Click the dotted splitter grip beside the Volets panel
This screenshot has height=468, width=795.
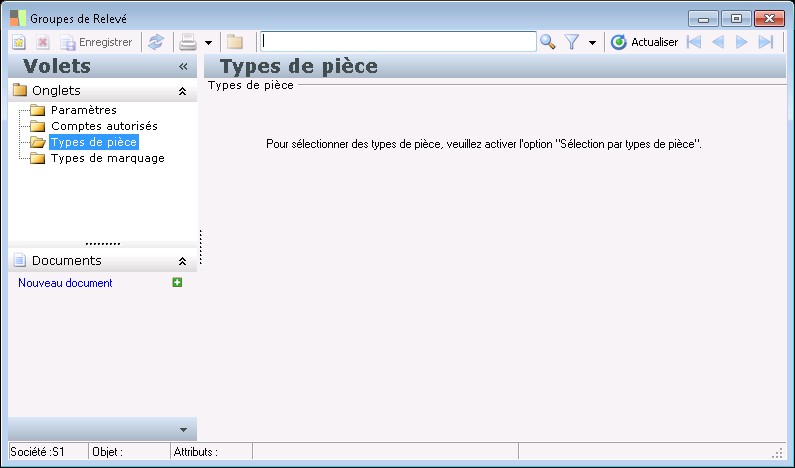pos(201,247)
